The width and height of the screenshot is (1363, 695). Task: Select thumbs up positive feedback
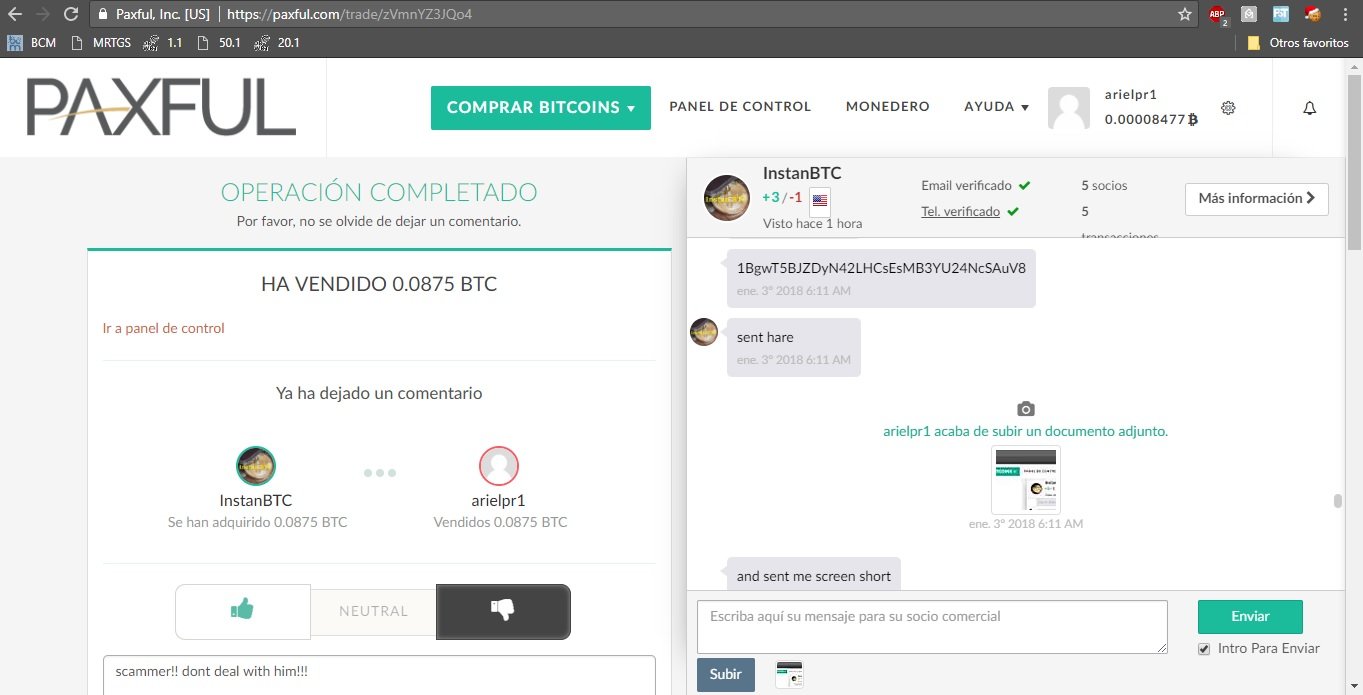(243, 611)
